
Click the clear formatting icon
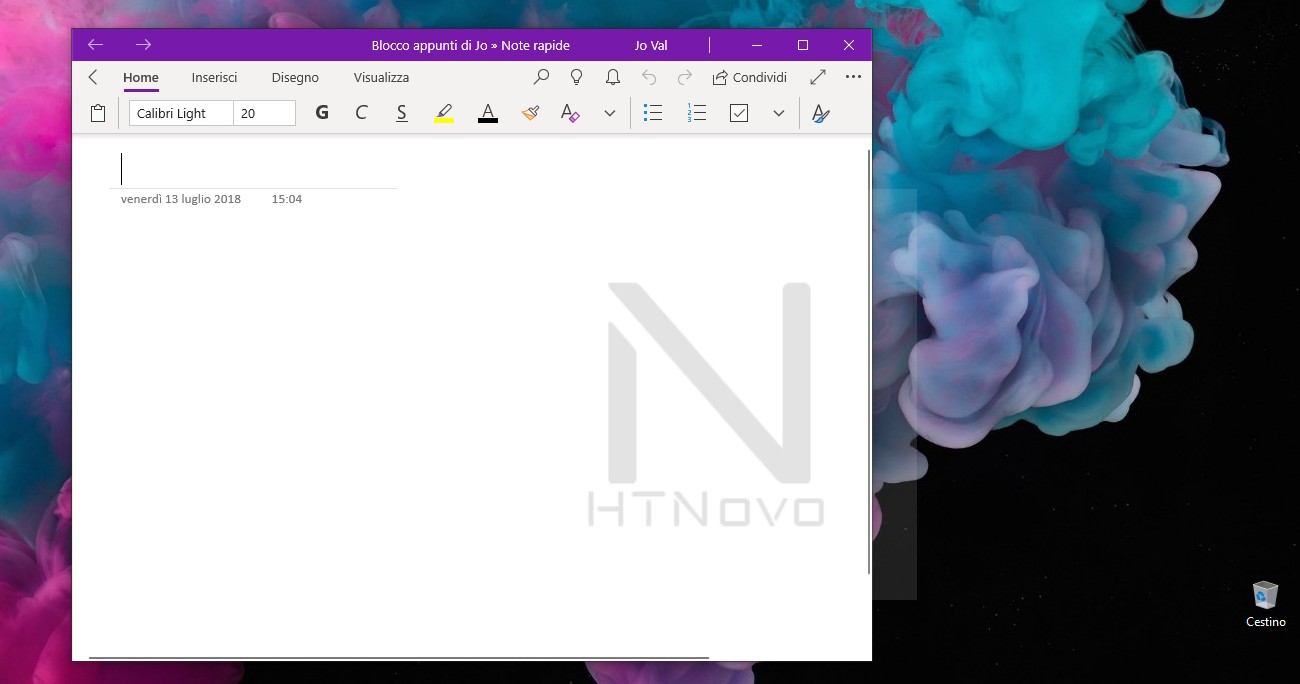click(569, 112)
